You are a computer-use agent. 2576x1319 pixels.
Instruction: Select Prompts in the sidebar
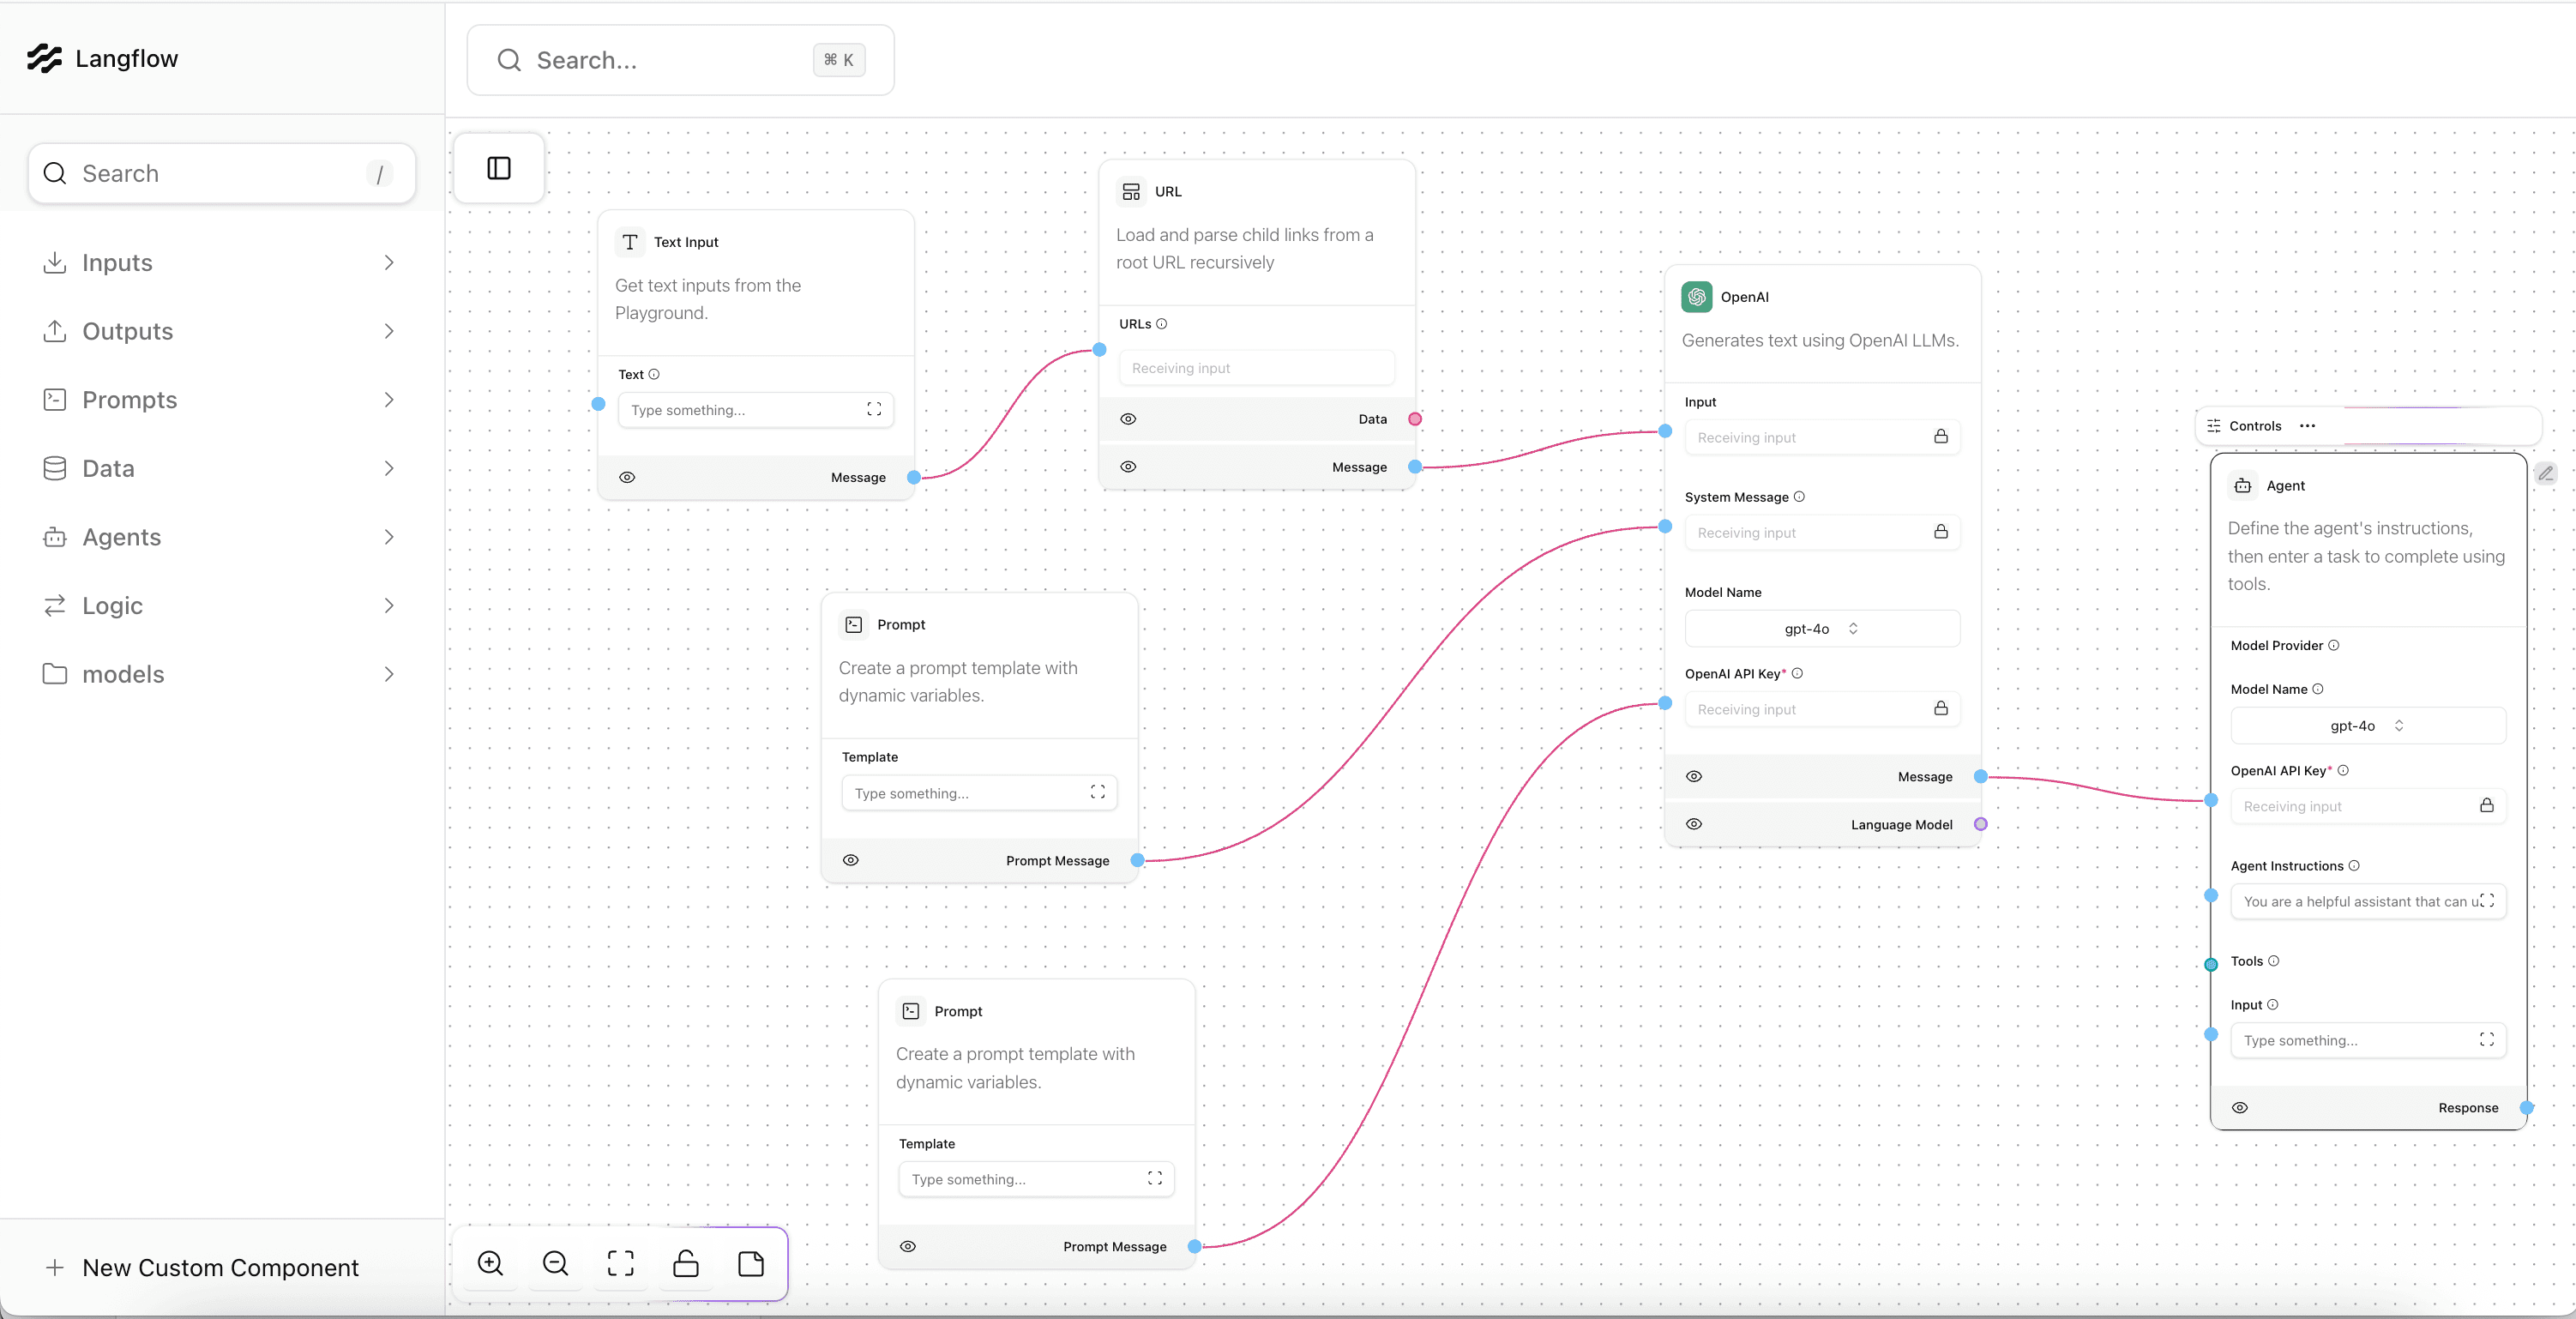pyautogui.click(x=129, y=399)
